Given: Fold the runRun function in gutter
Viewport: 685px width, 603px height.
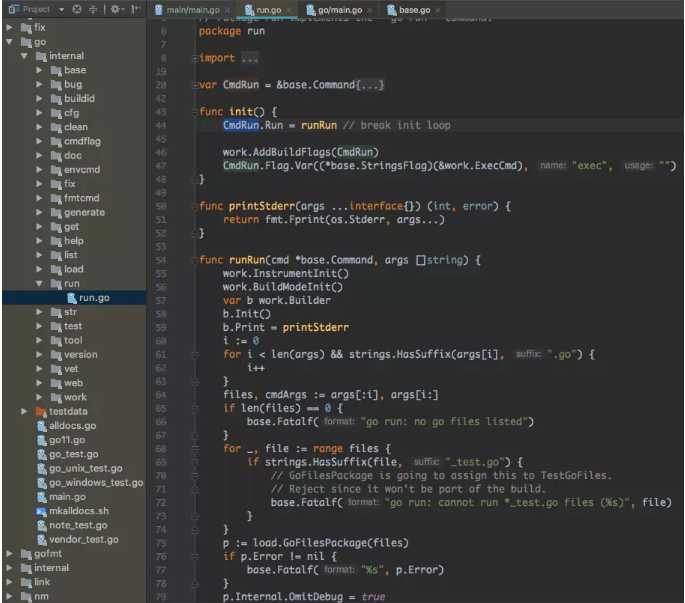Looking at the screenshot, I should (x=195, y=260).
